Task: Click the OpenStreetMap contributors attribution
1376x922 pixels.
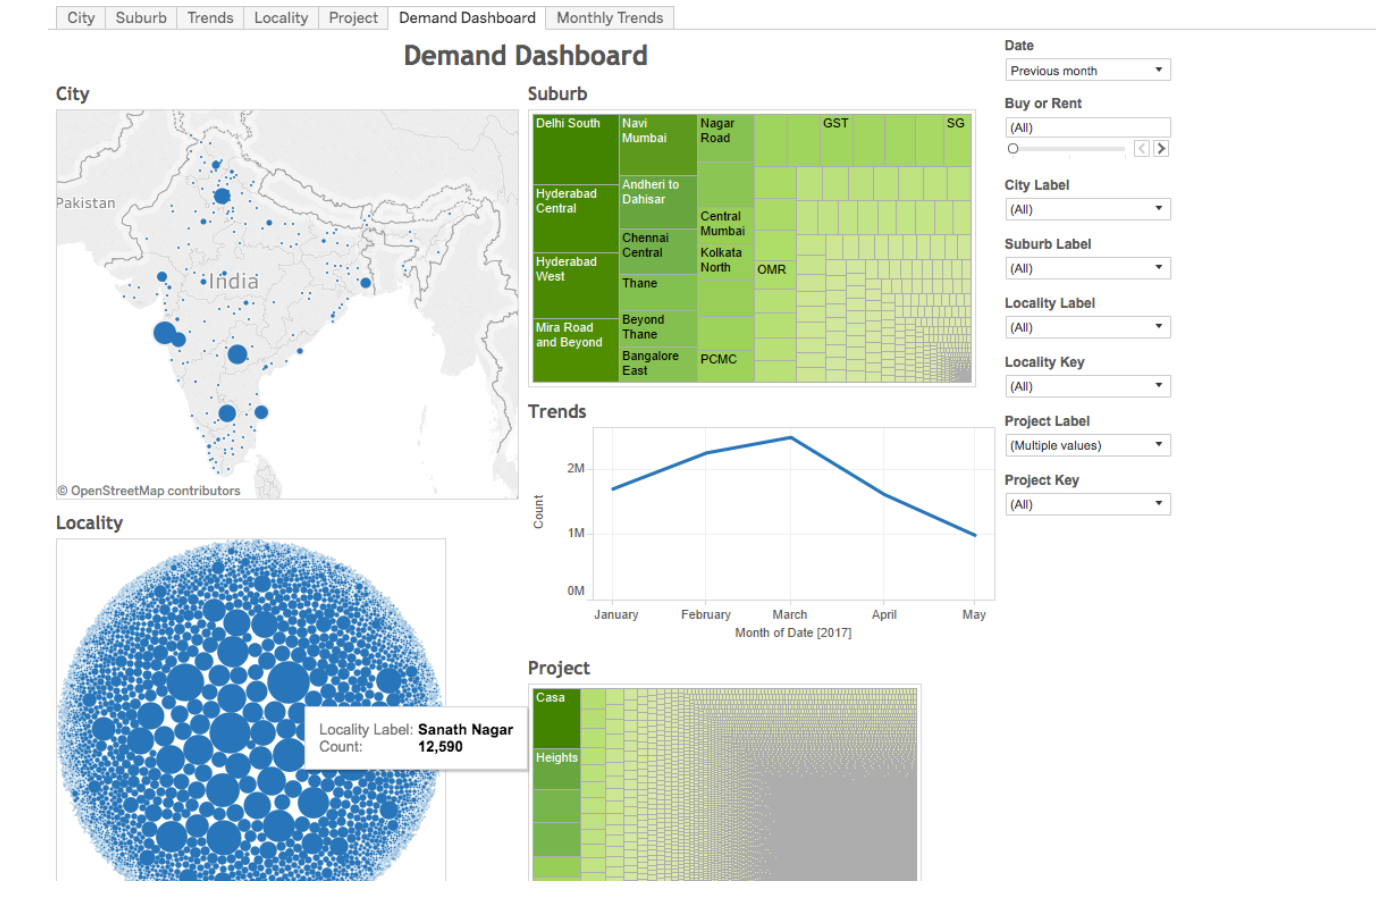Action: (149, 491)
